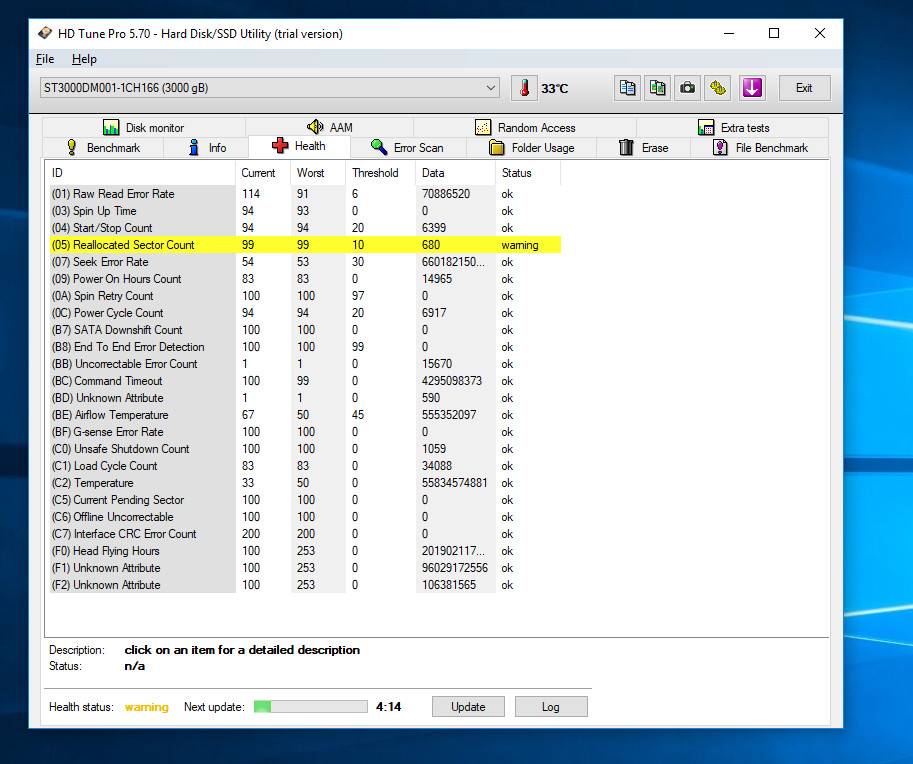The height and width of the screenshot is (764, 913).
Task: Click the purple down-arrow toolbar icon
Action: pos(752,88)
